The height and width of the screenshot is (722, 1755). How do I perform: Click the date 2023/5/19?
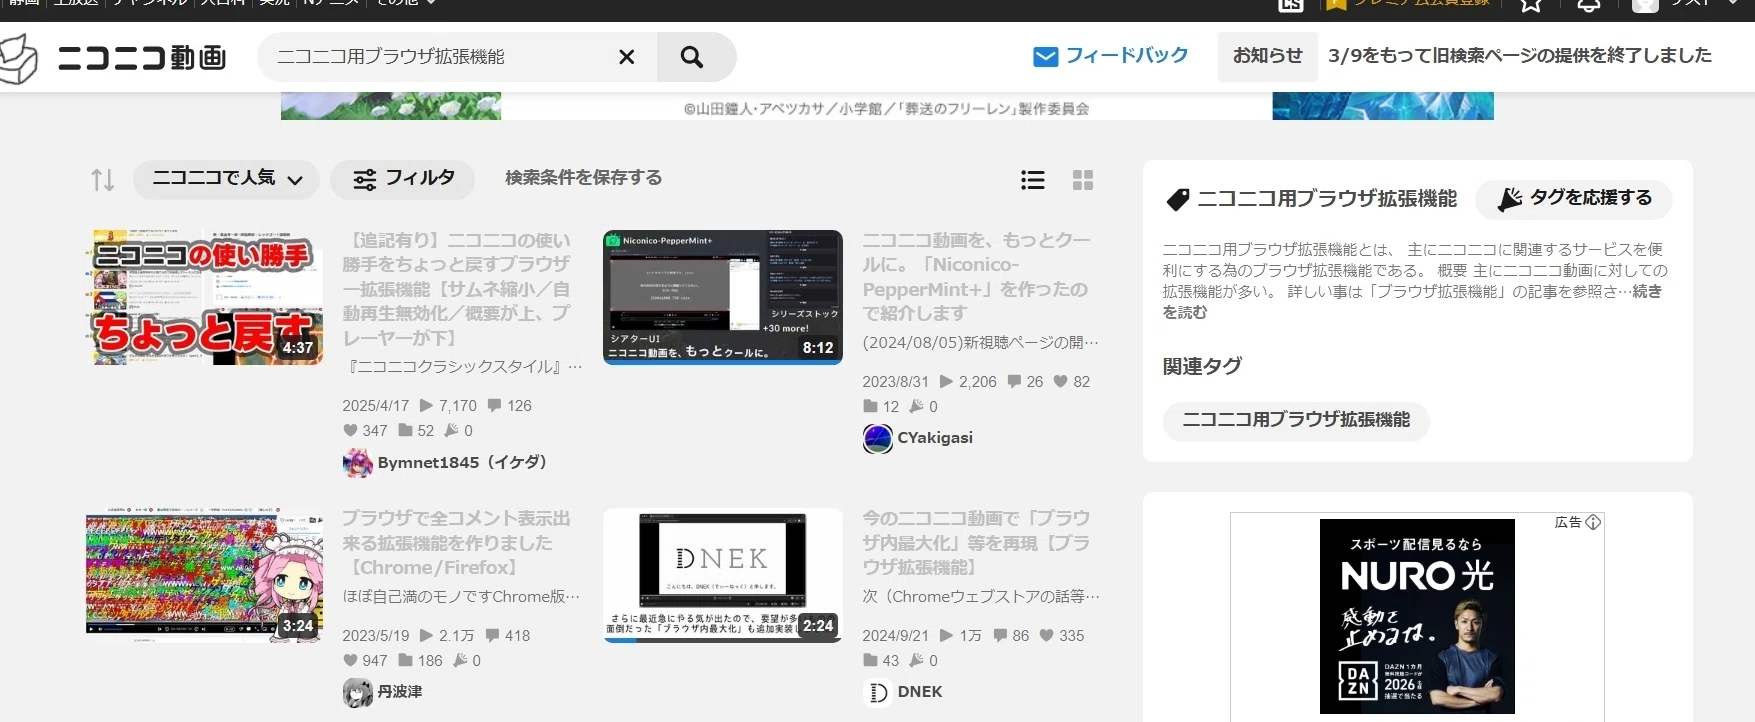[x=376, y=636]
